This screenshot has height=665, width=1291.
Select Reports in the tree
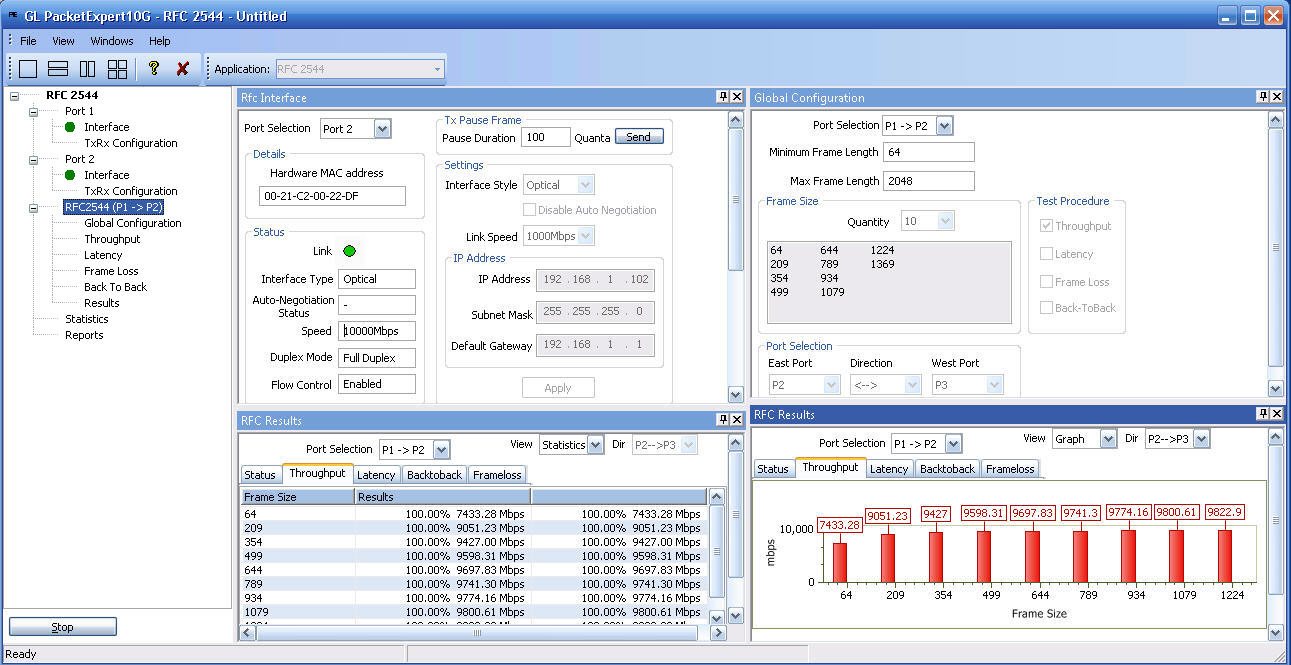(84, 335)
